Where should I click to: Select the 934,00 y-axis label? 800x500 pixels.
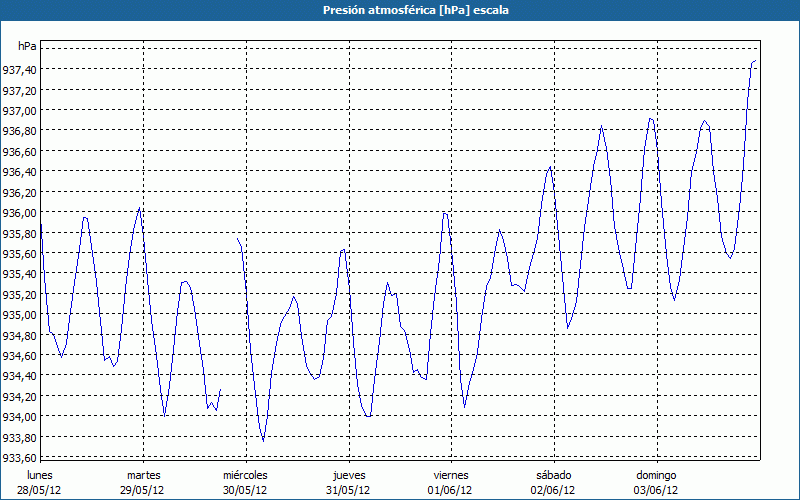coord(20,417)
